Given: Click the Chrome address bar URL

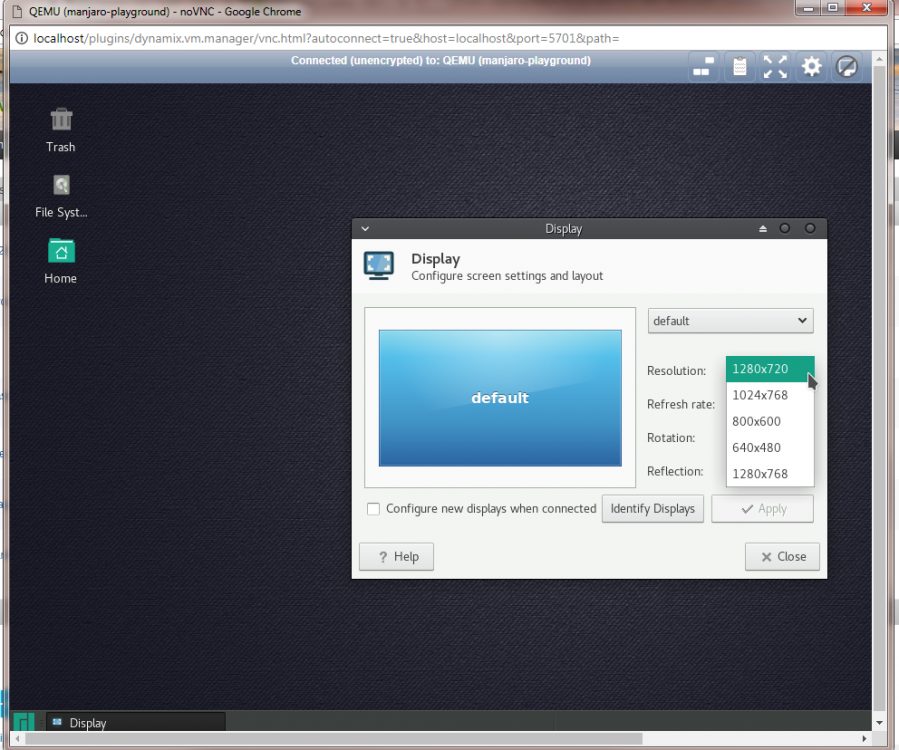Looking at the screenshot, I should pos(326,38).
